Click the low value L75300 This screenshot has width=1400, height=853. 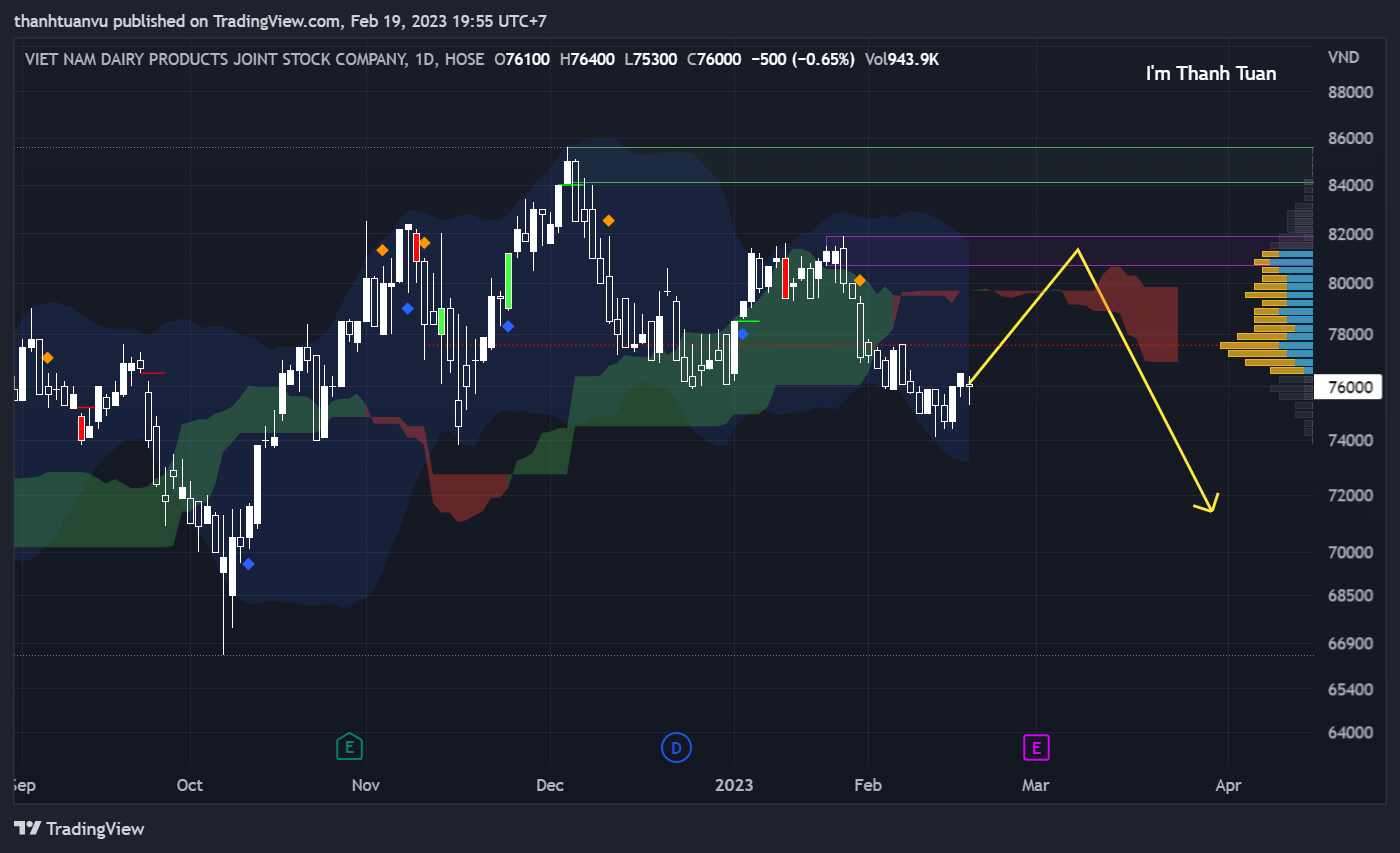(650, 59)
